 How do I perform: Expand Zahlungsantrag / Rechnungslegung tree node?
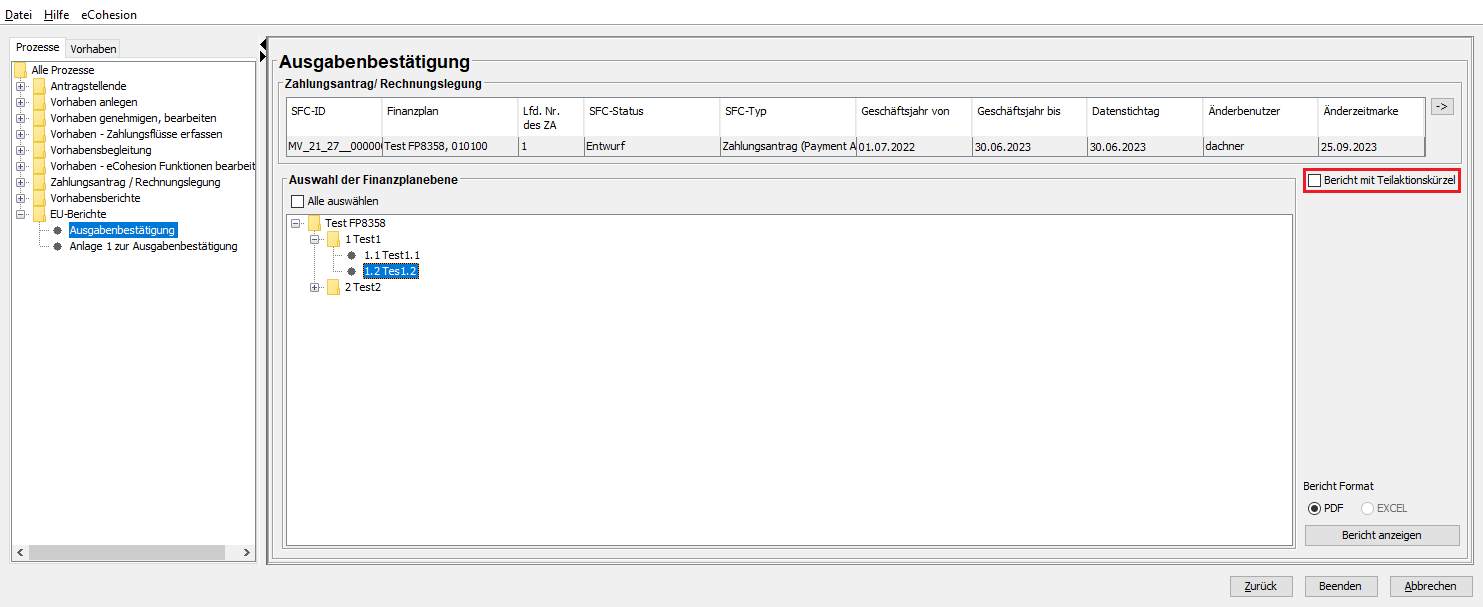coord(20,182)
